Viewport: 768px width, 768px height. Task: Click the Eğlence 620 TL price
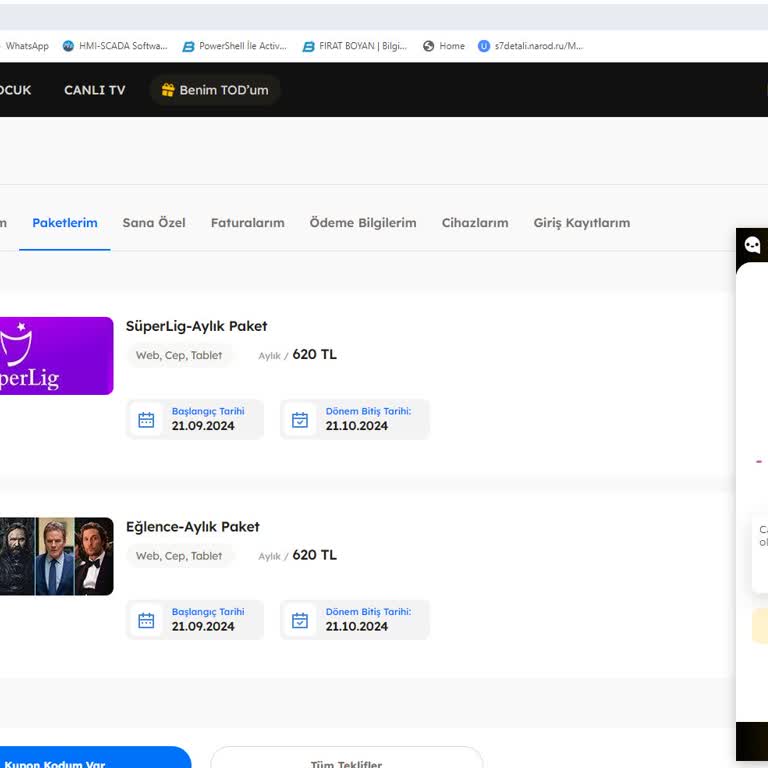pos(314,555)
